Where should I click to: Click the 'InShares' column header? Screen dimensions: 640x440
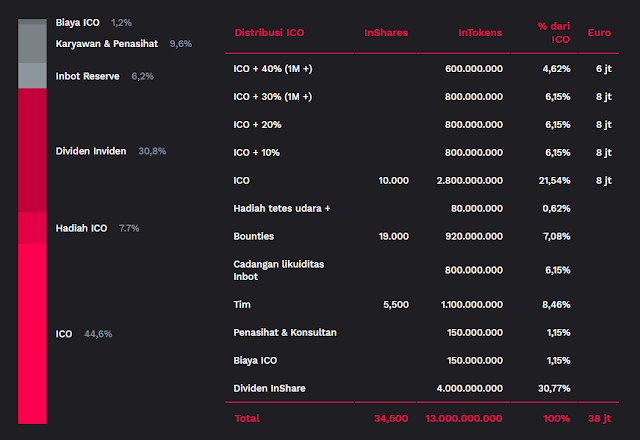[386, 33]
